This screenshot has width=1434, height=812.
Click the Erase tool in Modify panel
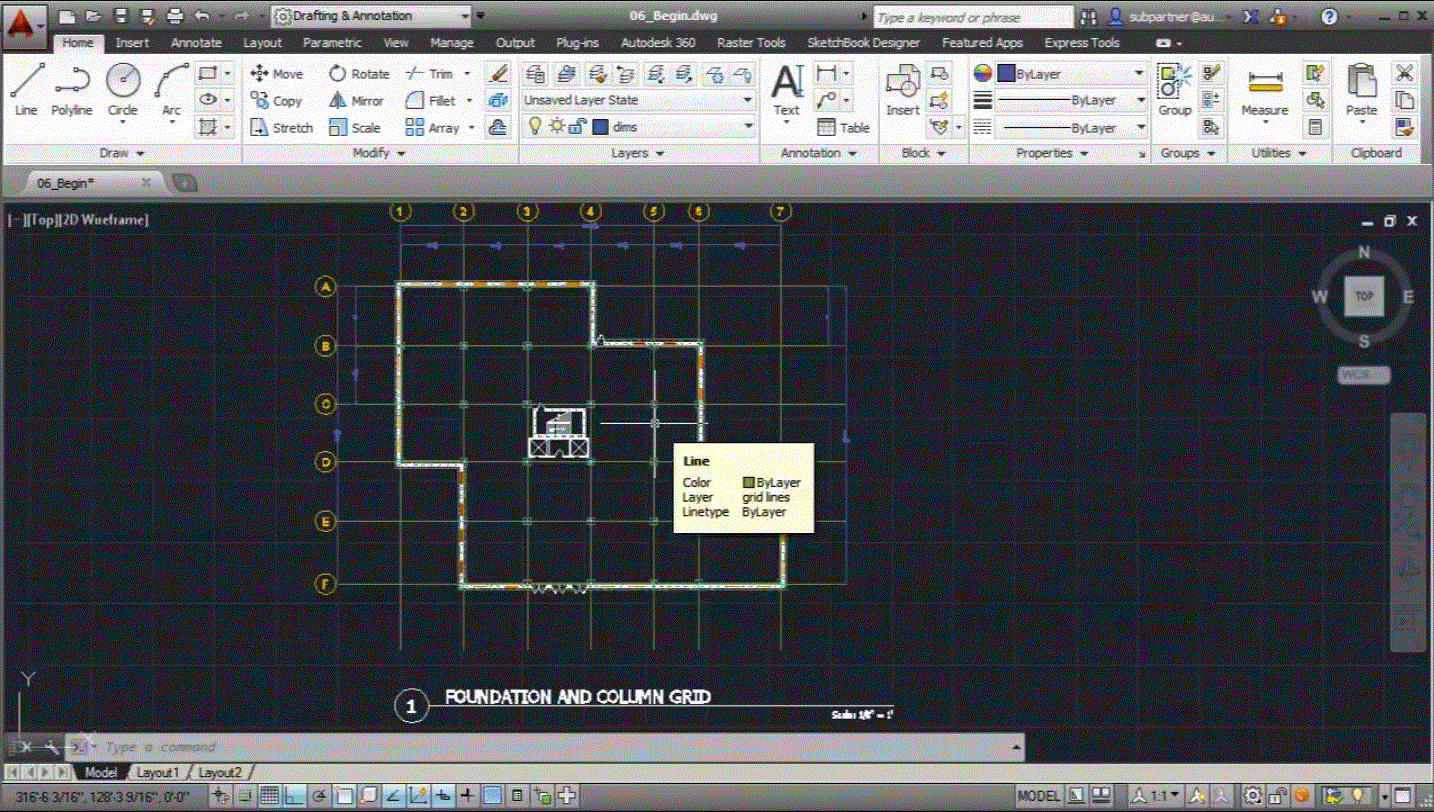[497, 74]
